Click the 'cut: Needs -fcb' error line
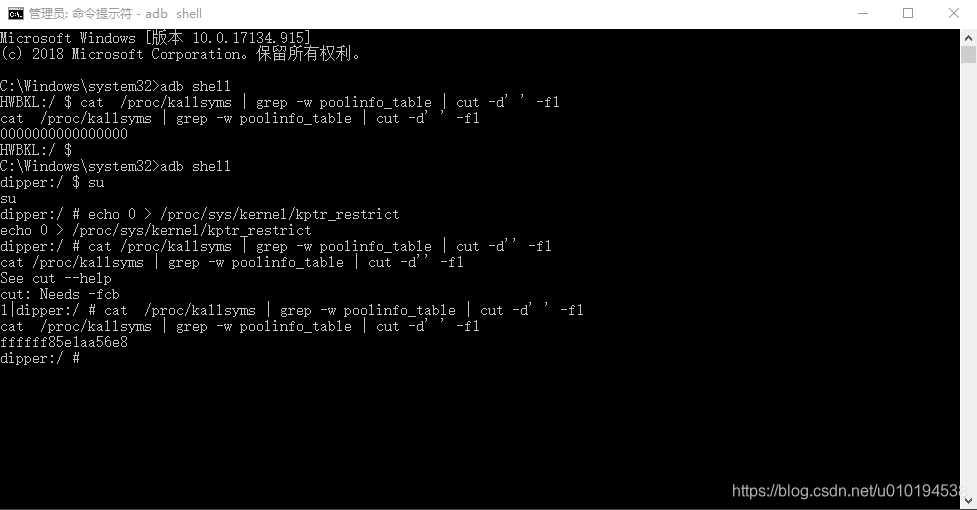The image size is (977, 510). (59, 295)
